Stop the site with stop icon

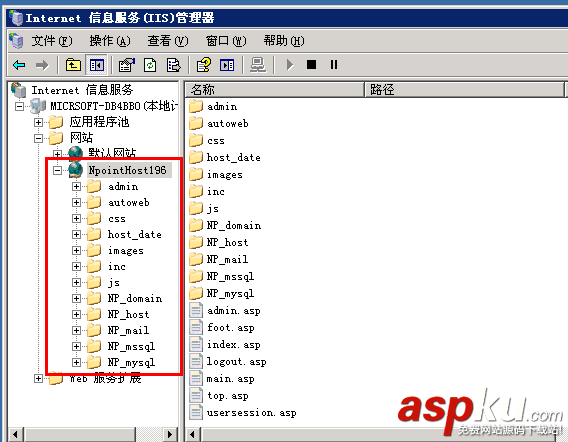(311, 65)
